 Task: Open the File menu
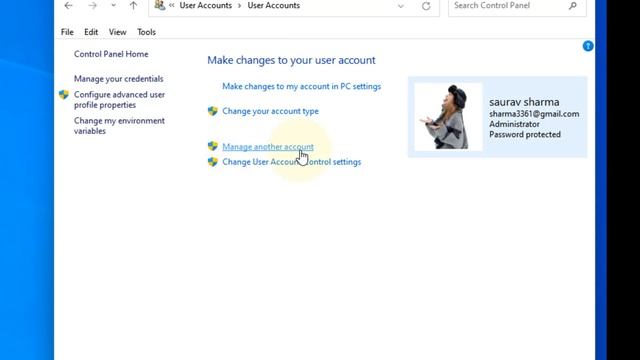pos(67,32)
